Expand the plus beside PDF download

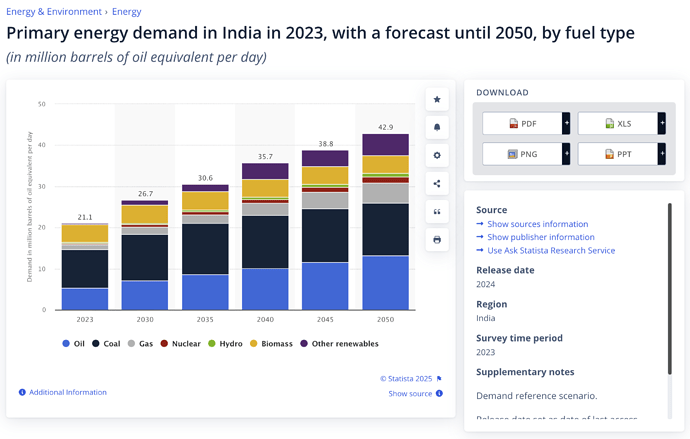(566, 124)
